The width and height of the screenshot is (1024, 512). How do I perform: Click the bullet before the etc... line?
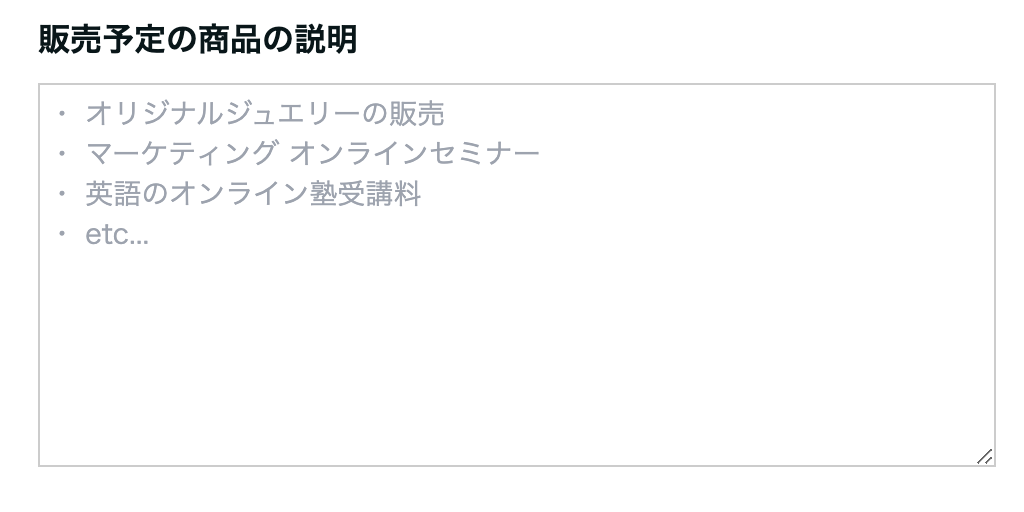(63, 235)
